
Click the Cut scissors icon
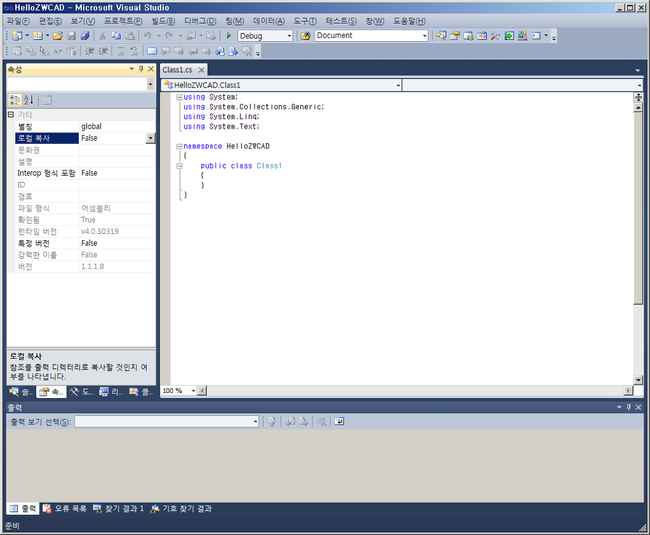click(x=102, y=36)
